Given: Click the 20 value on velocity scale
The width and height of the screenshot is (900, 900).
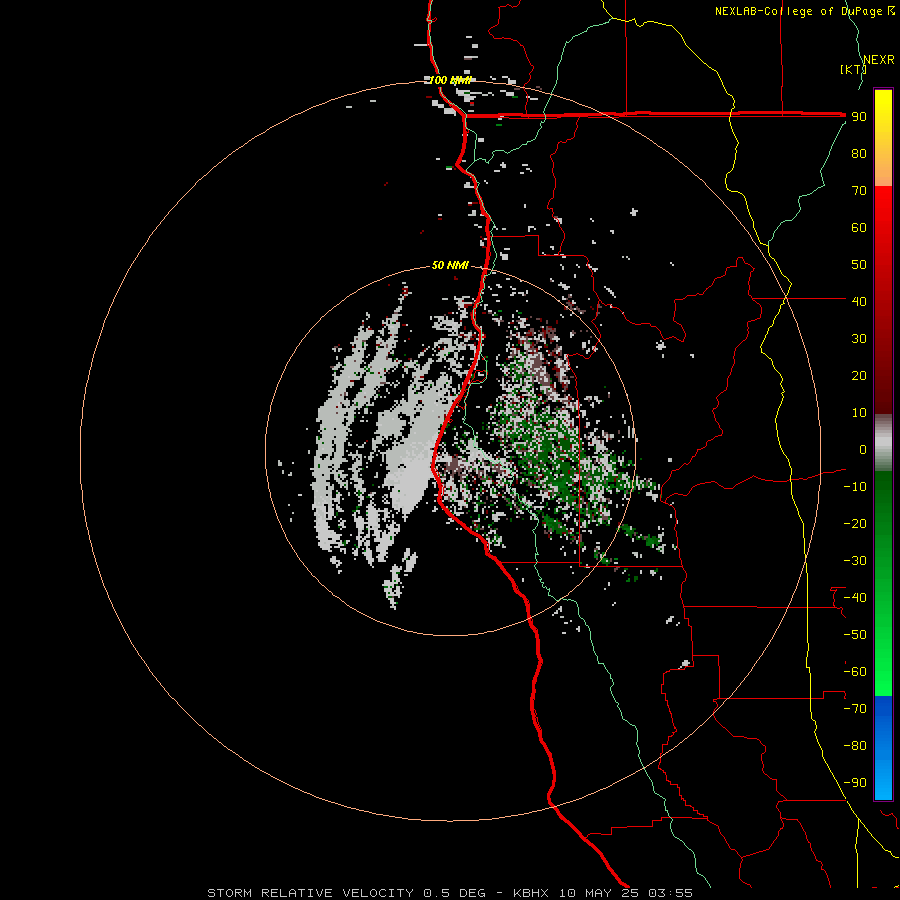Looking at the screenshot, I should (859, 375).
